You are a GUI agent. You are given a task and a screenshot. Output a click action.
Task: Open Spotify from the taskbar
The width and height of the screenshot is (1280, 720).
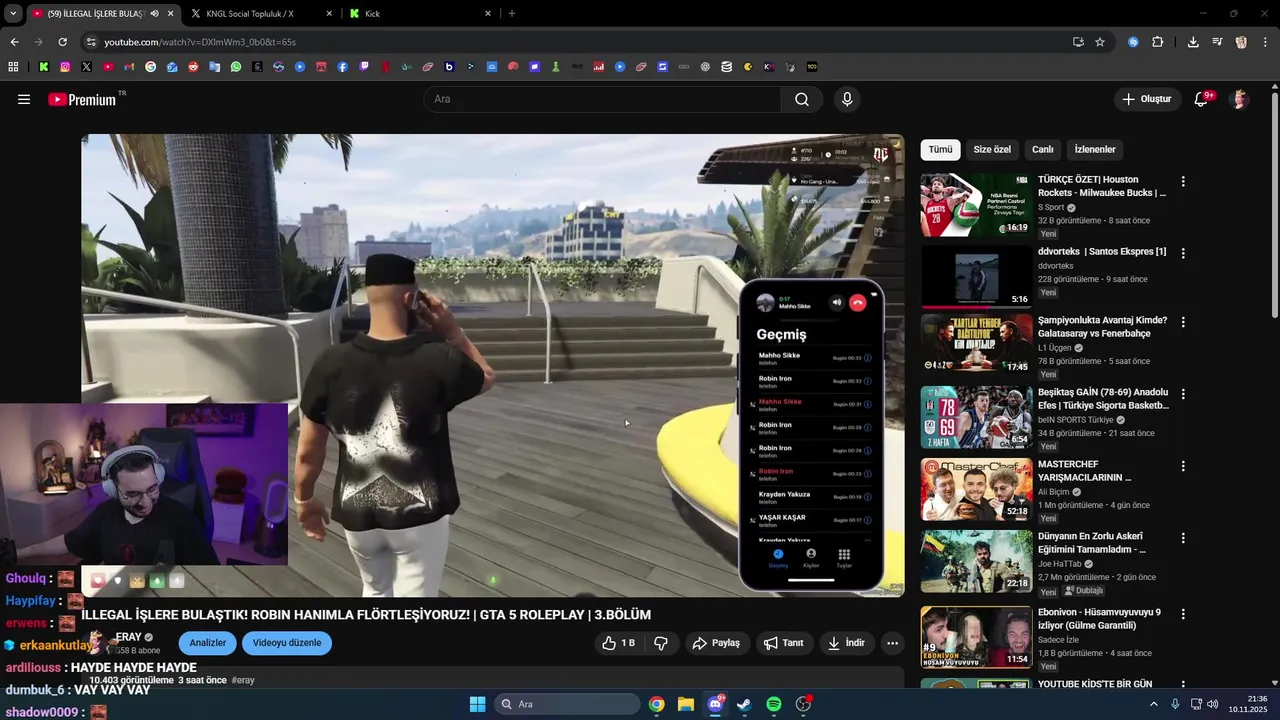(x=774, y=704)
